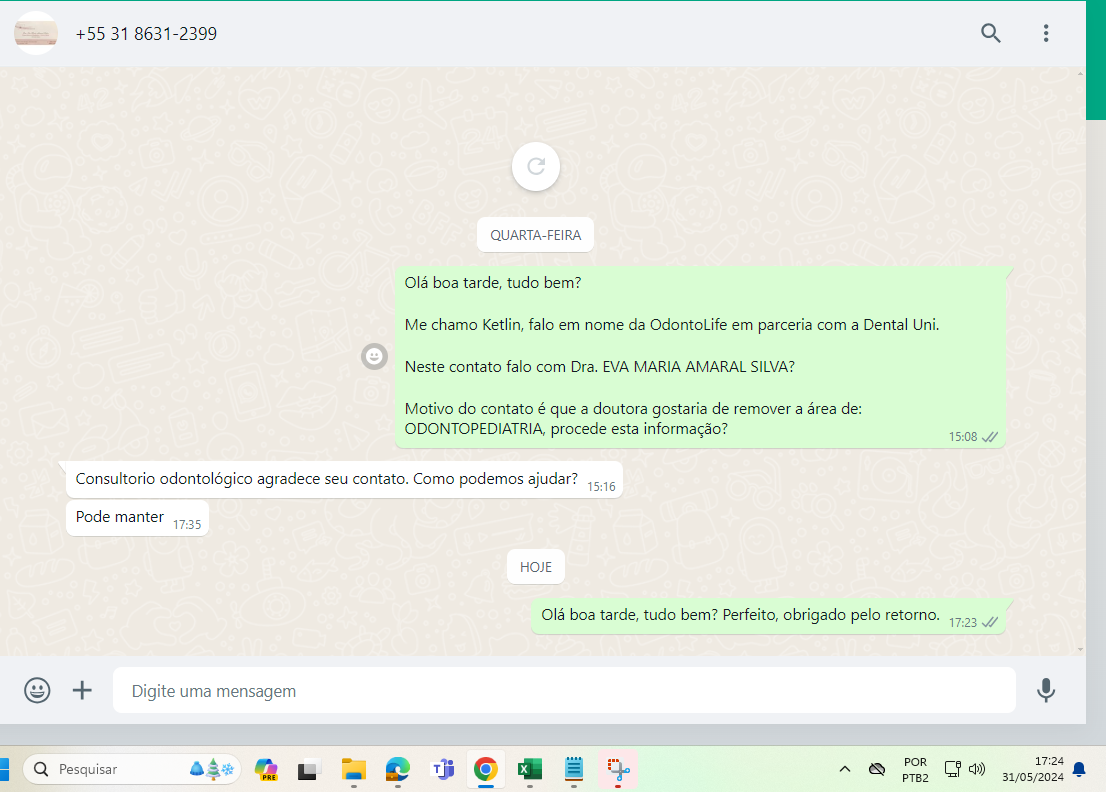Click the HOJE date label
Screen dimensions: 1106x792
coord(536,567)
